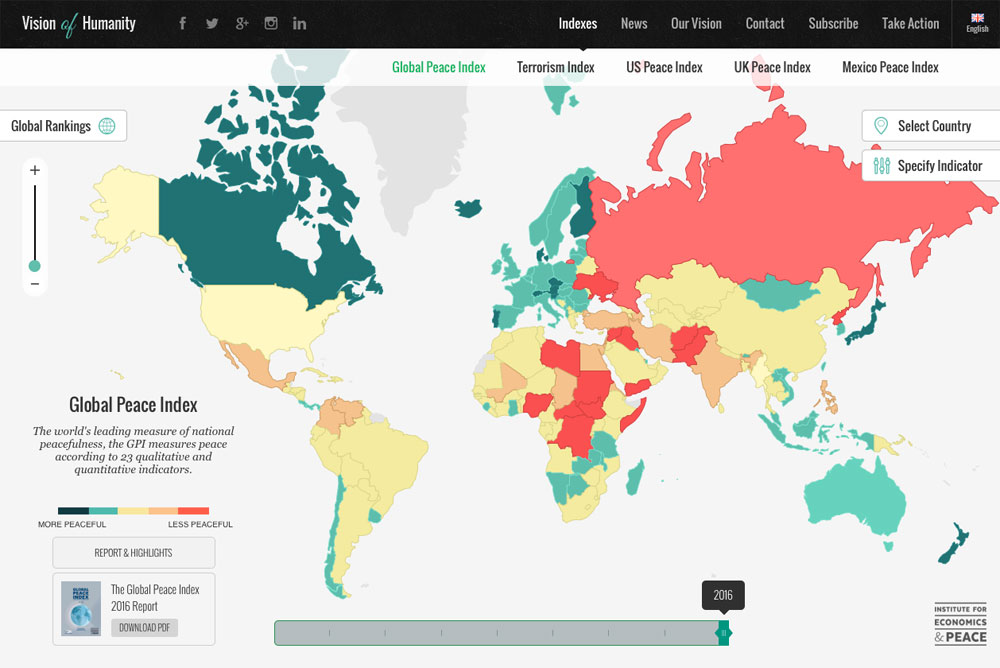The height and width of the screenshot is (668, 1000).
Task: Open the Subscribe page
Action: (x=833, y=24)
